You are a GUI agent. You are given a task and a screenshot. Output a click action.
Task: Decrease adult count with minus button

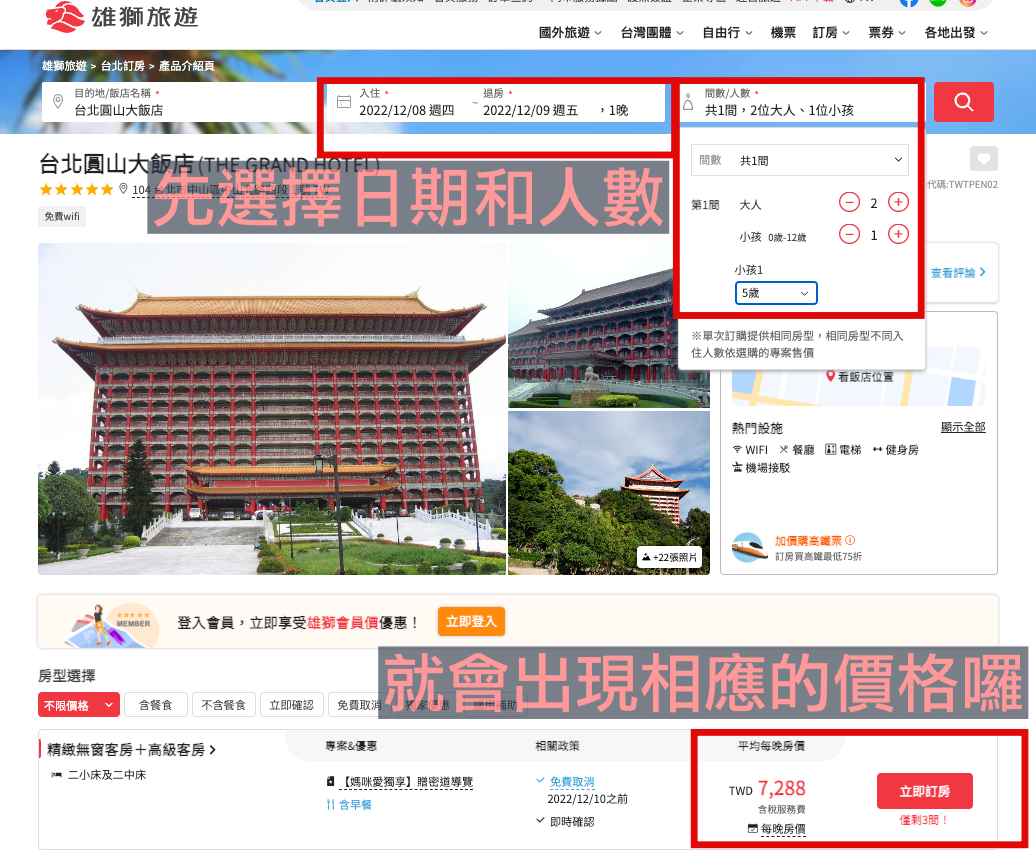(x=849, y=203)
